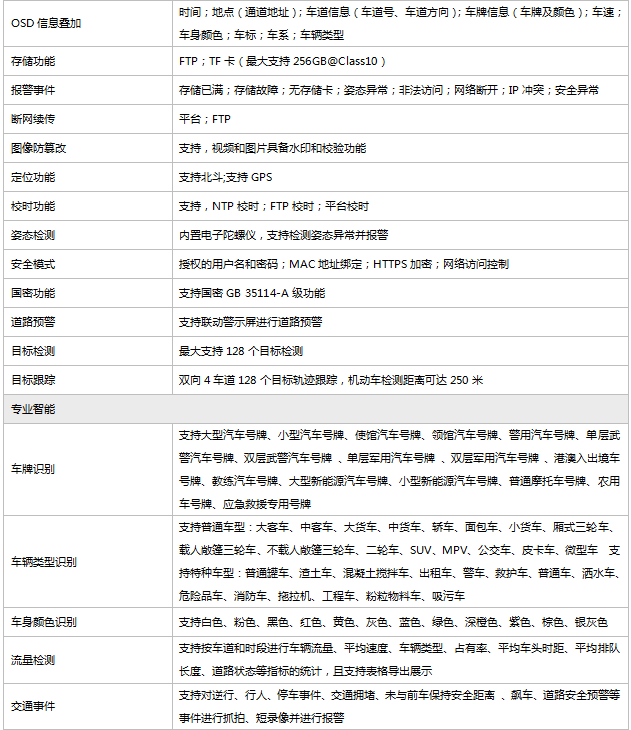
Task: Click the 内置电子陀螺仪 description text
Action: click(283, 235)
